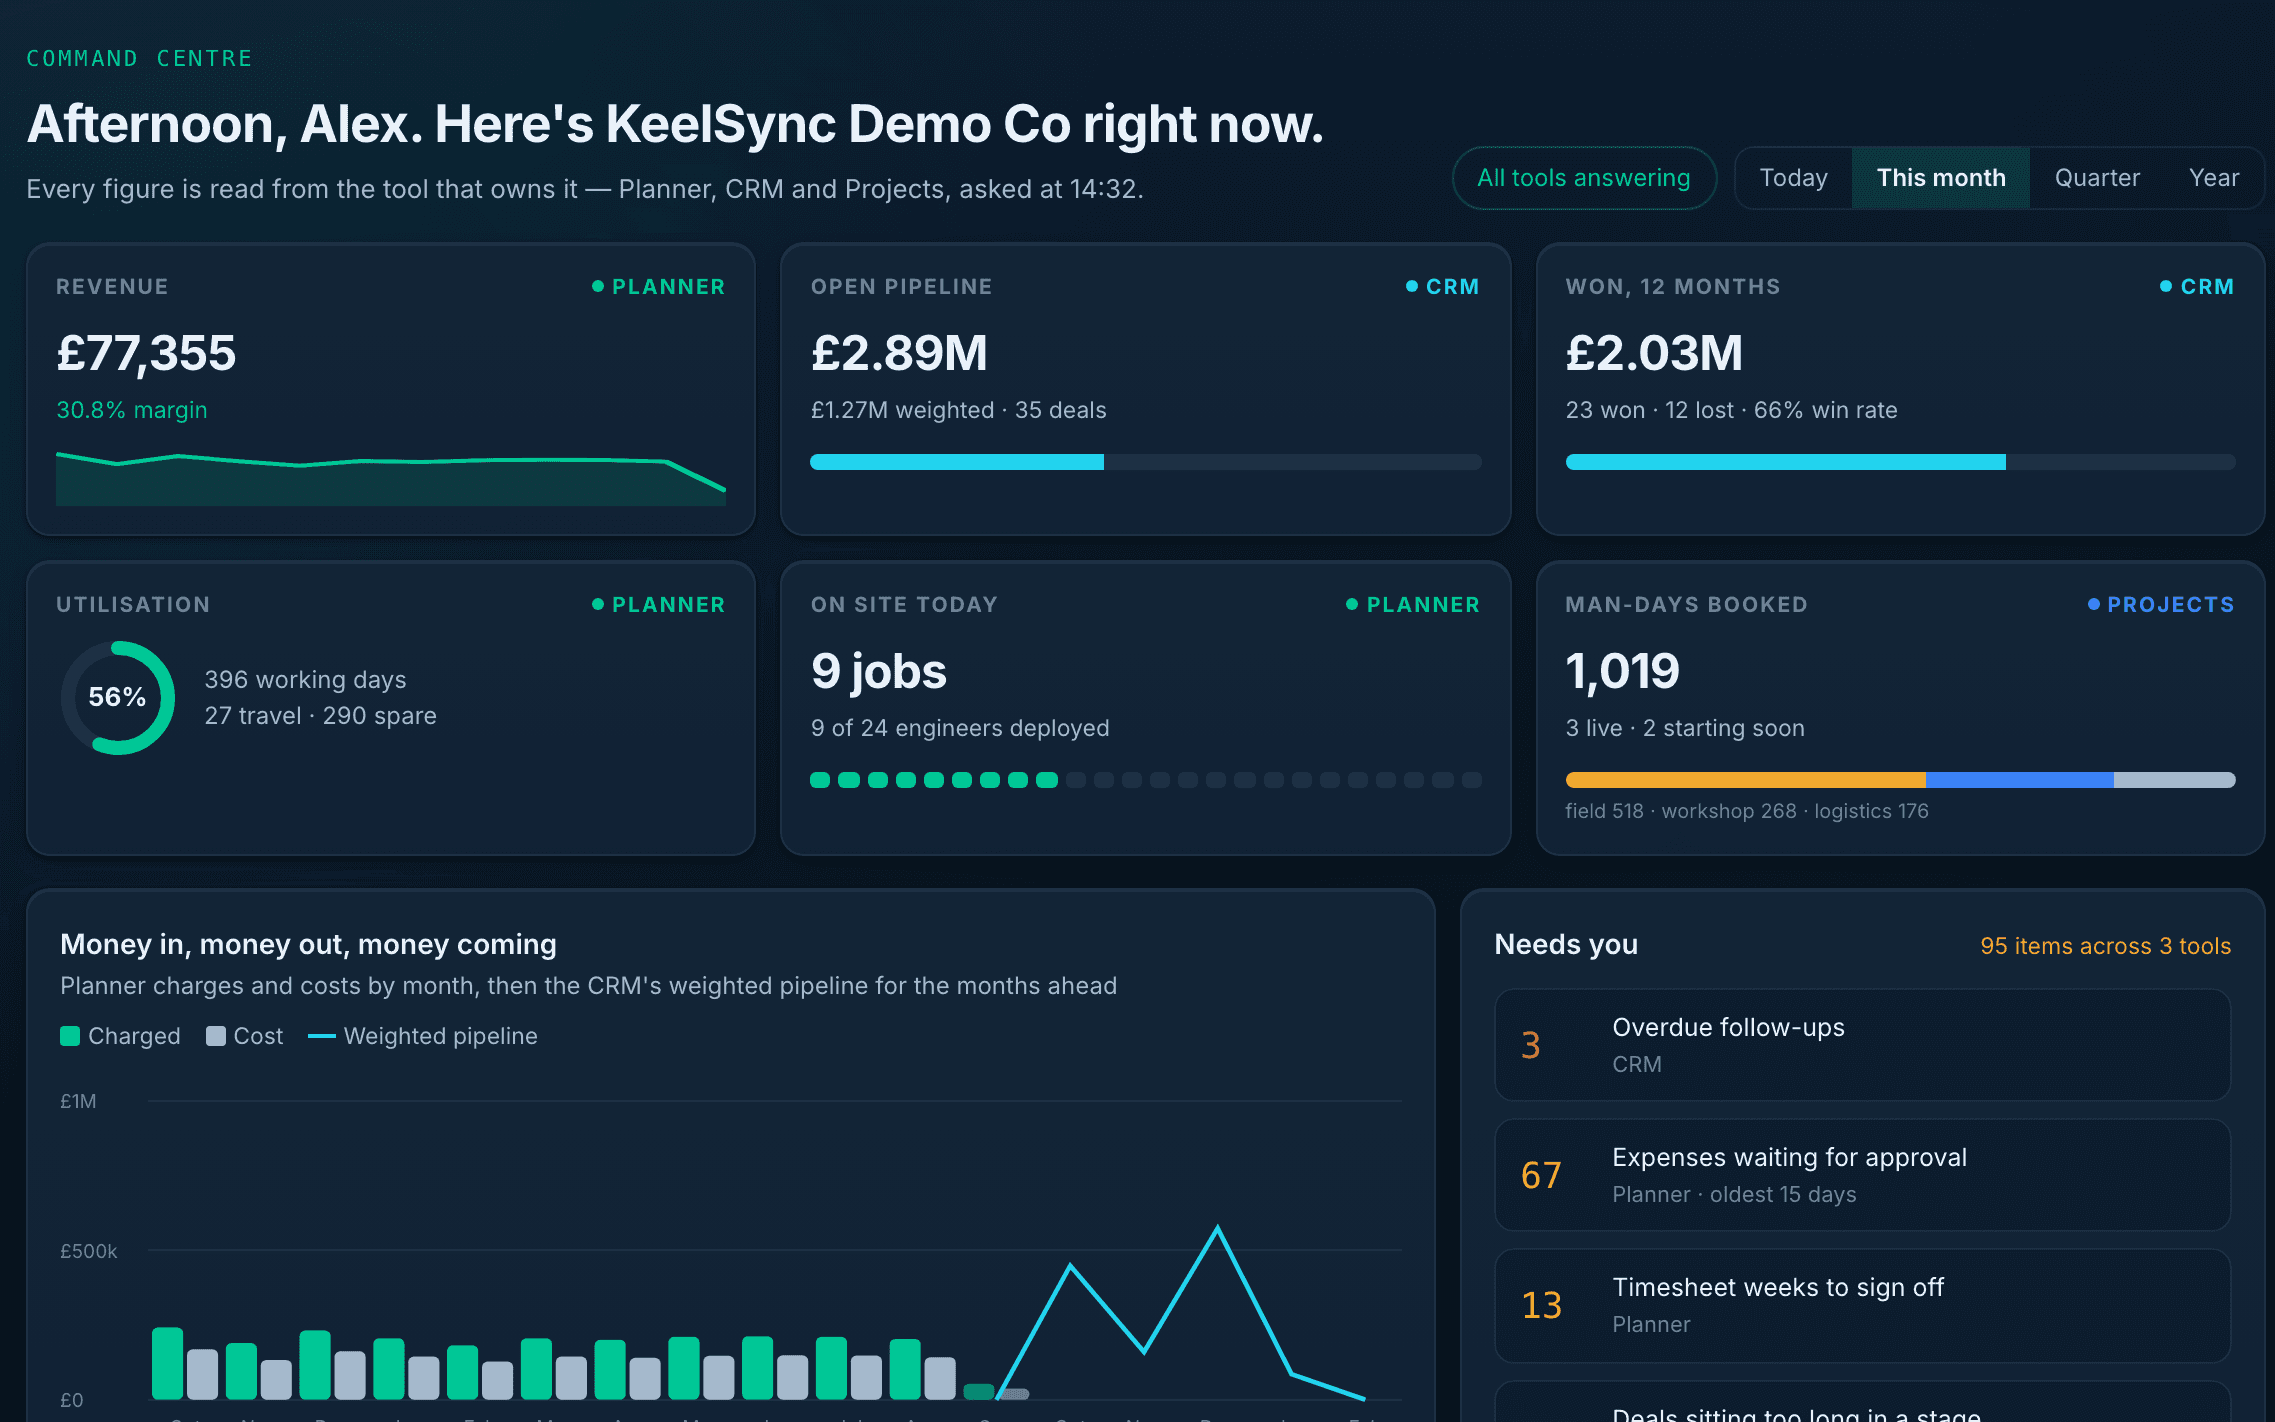
Task: Click the 1,019 man-days figure
Action: coord(1622,671)
